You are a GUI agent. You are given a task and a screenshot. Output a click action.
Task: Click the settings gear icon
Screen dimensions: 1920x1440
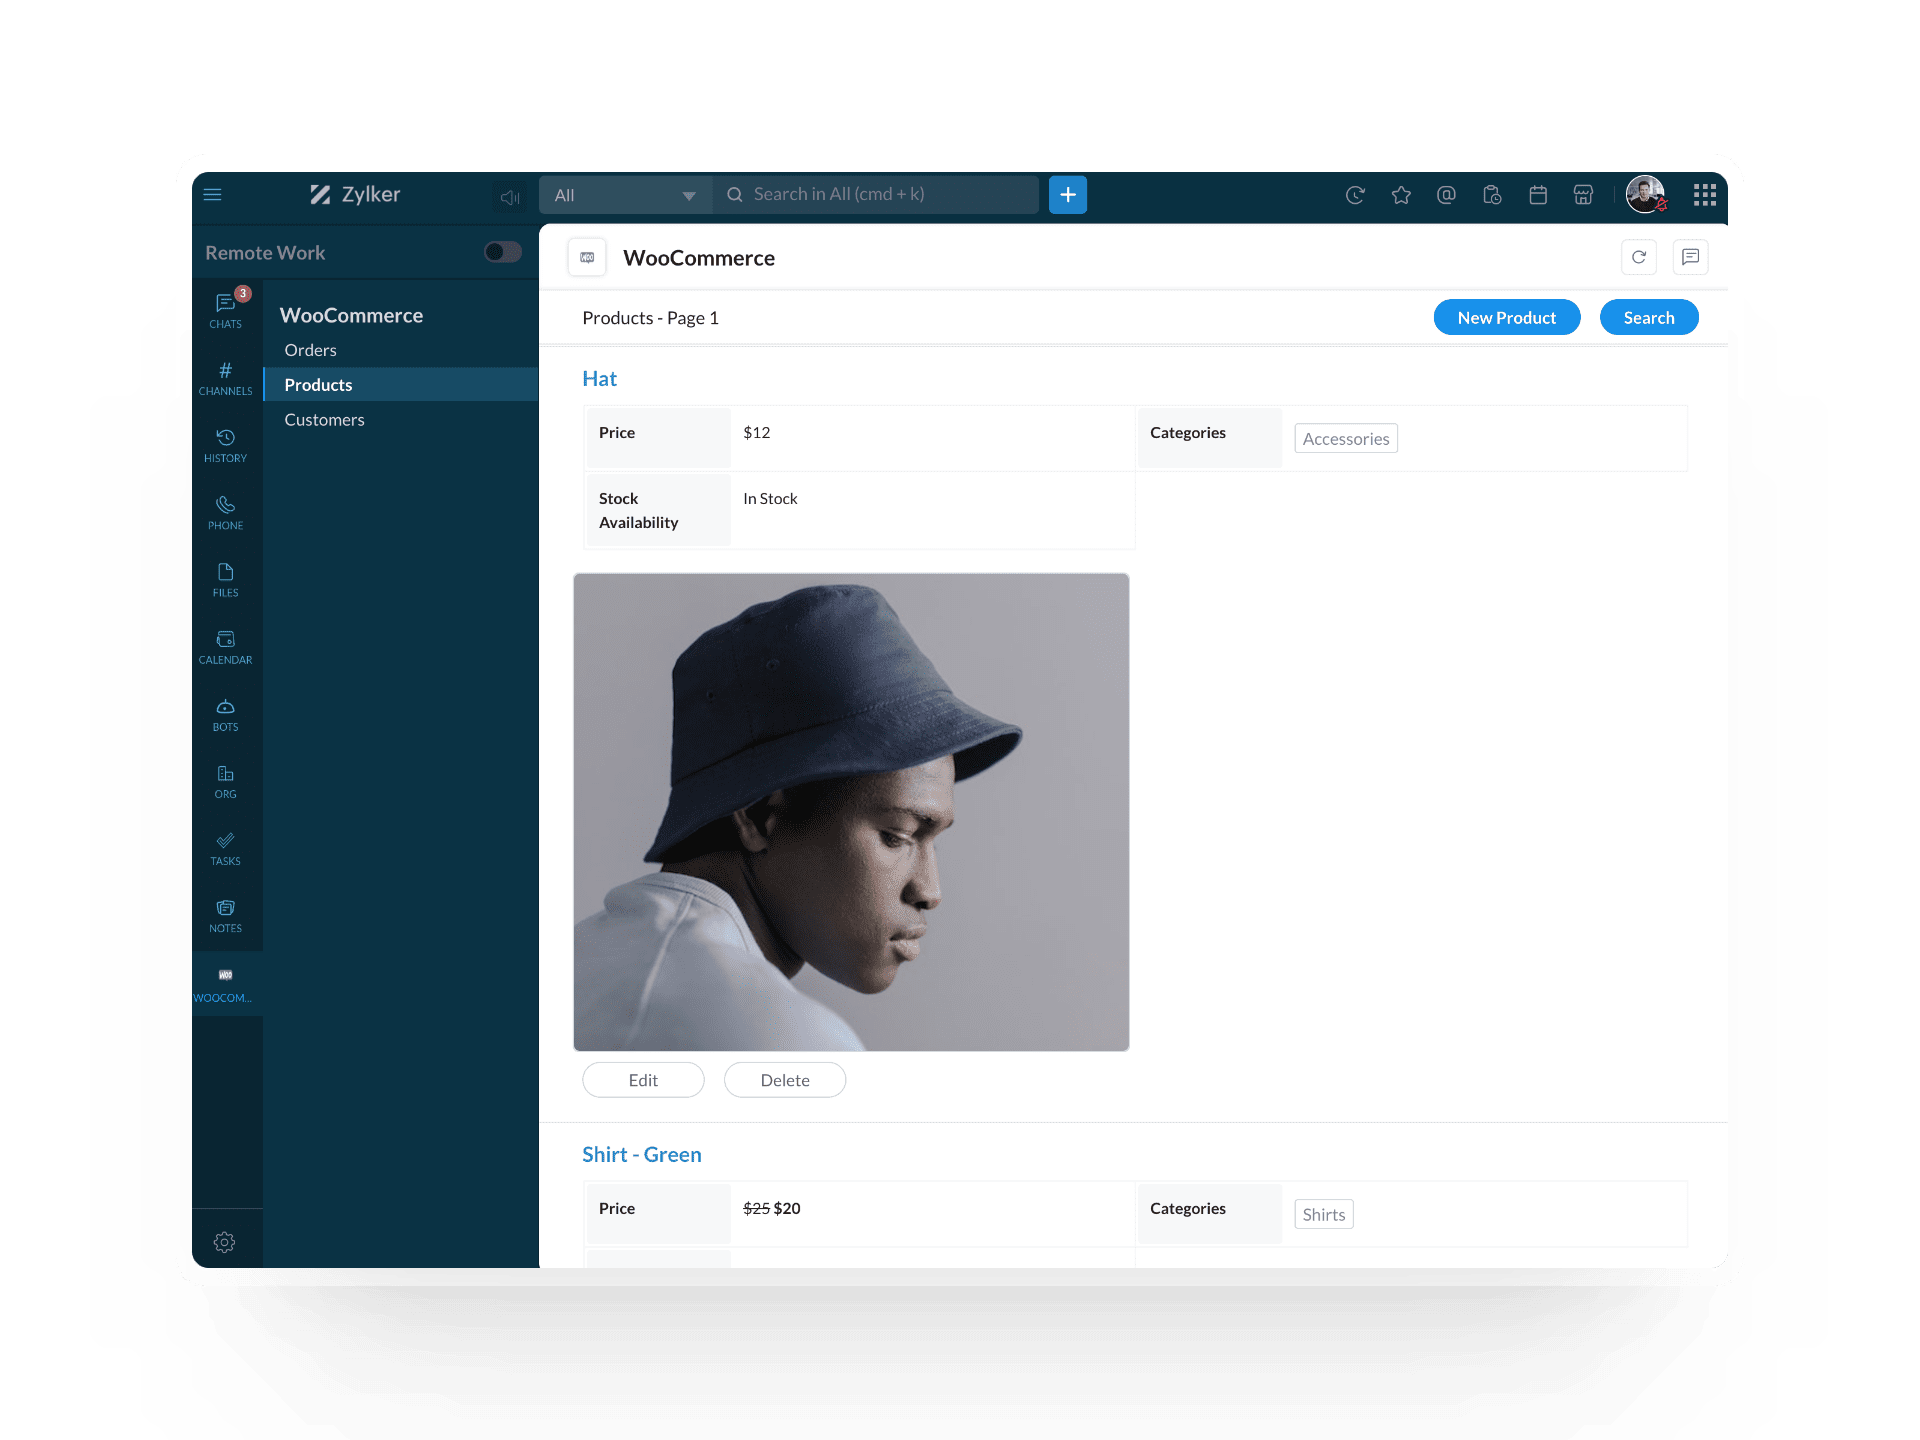[x=225, y=1242]
